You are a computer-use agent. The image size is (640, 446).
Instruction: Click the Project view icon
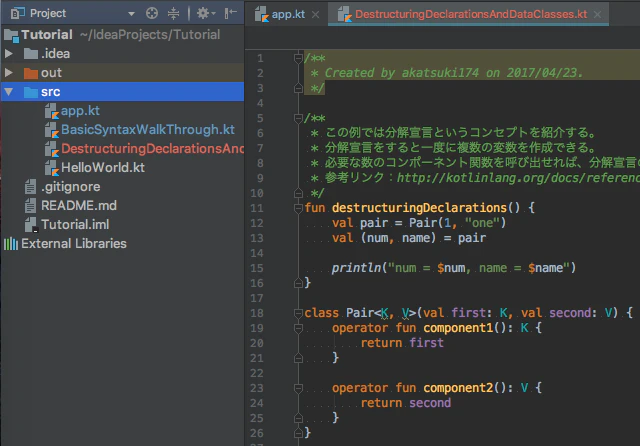pyautogui.click(x=17, y=13)
